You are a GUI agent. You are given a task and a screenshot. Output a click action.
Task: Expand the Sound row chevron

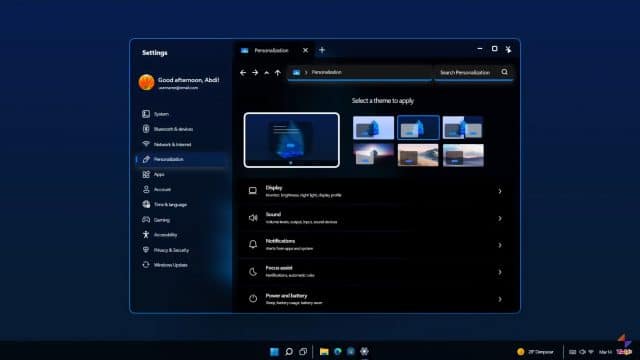pyautogui.click(x=500, y=218)
